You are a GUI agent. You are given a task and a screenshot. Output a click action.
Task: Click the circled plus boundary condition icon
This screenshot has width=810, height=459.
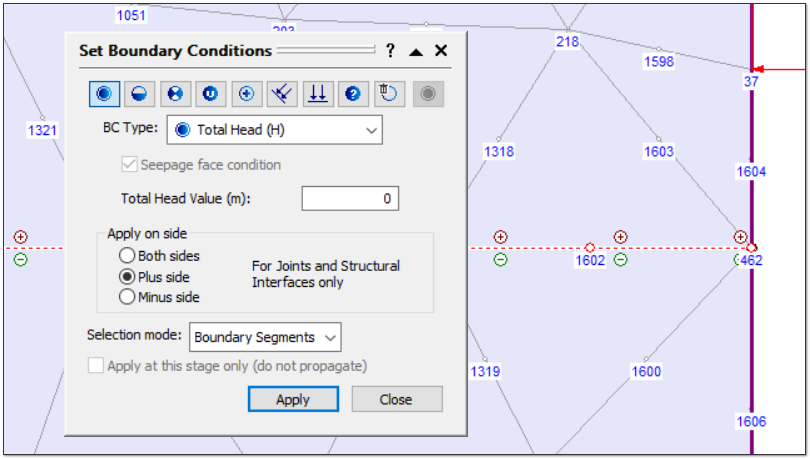coord(247,94)
